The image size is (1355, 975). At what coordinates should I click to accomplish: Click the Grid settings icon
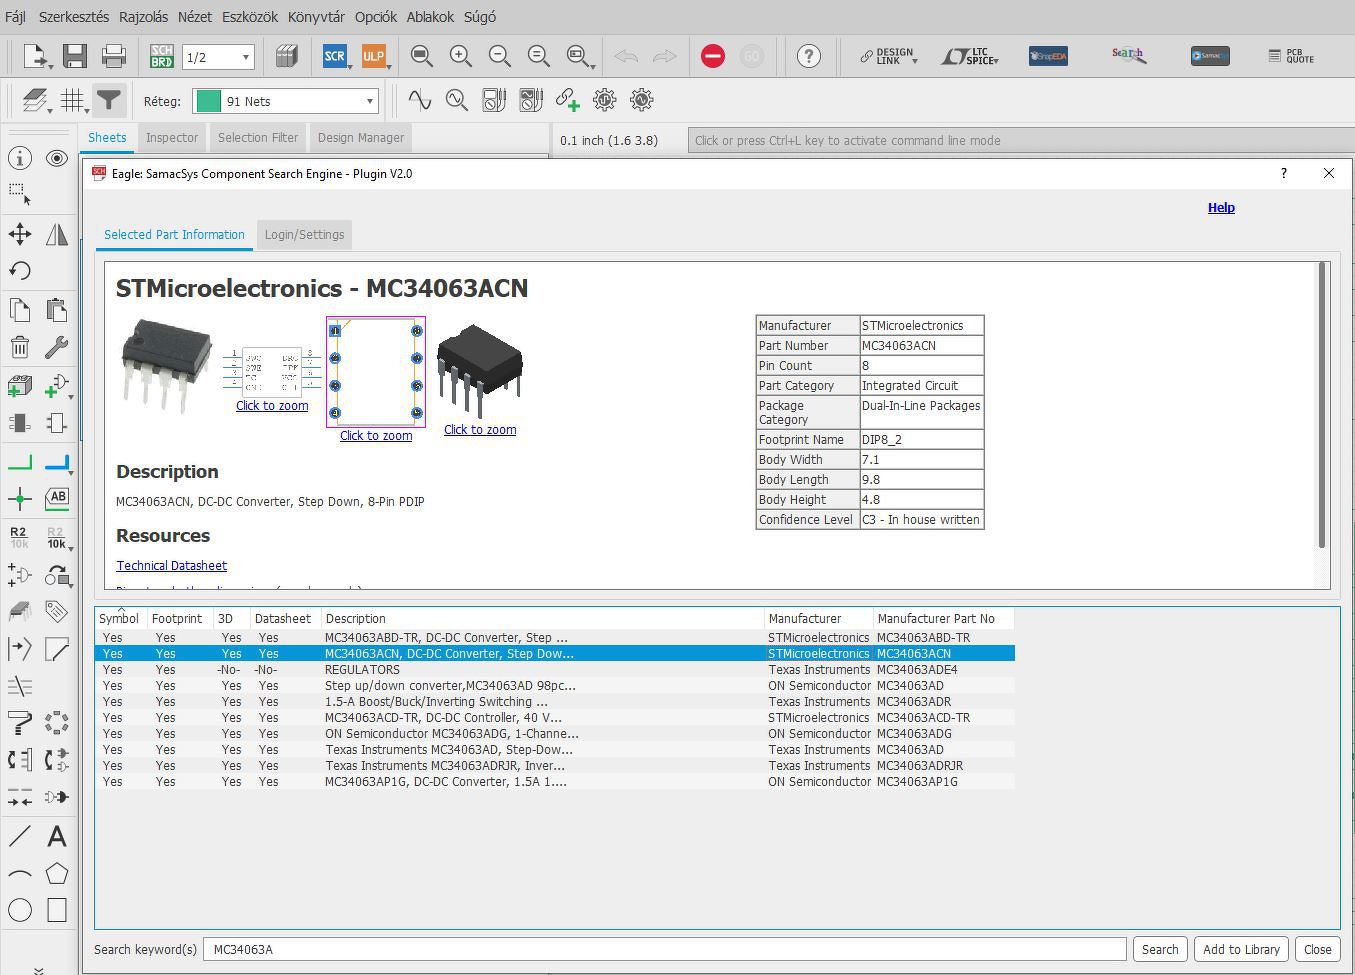pyautogui.click(x=72, y=101)
